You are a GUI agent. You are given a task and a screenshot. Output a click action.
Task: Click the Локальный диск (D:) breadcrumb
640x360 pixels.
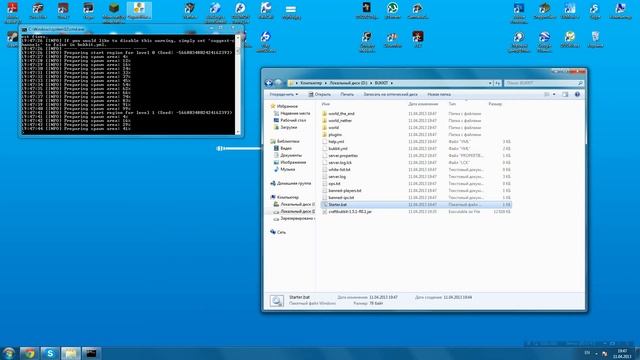[x=348, y=83]
